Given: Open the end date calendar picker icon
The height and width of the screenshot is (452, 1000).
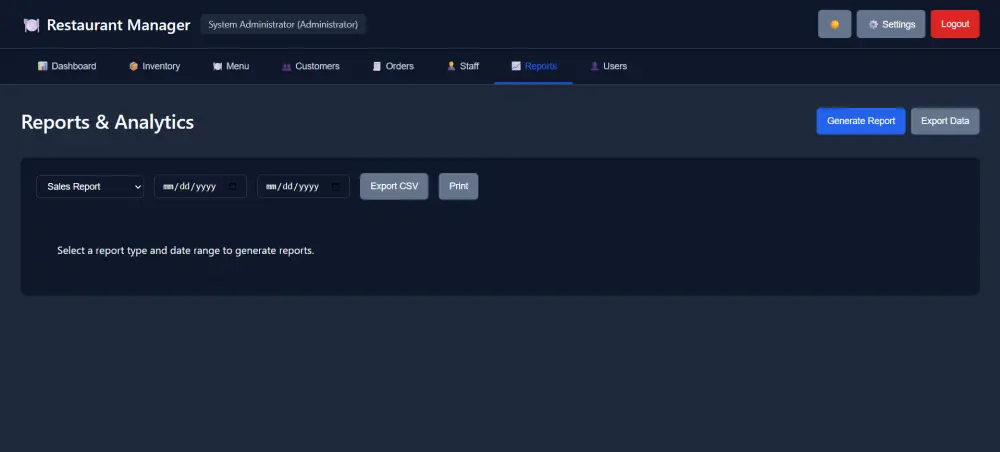Looking at the screenshot, I should click(x=335, y=187).
